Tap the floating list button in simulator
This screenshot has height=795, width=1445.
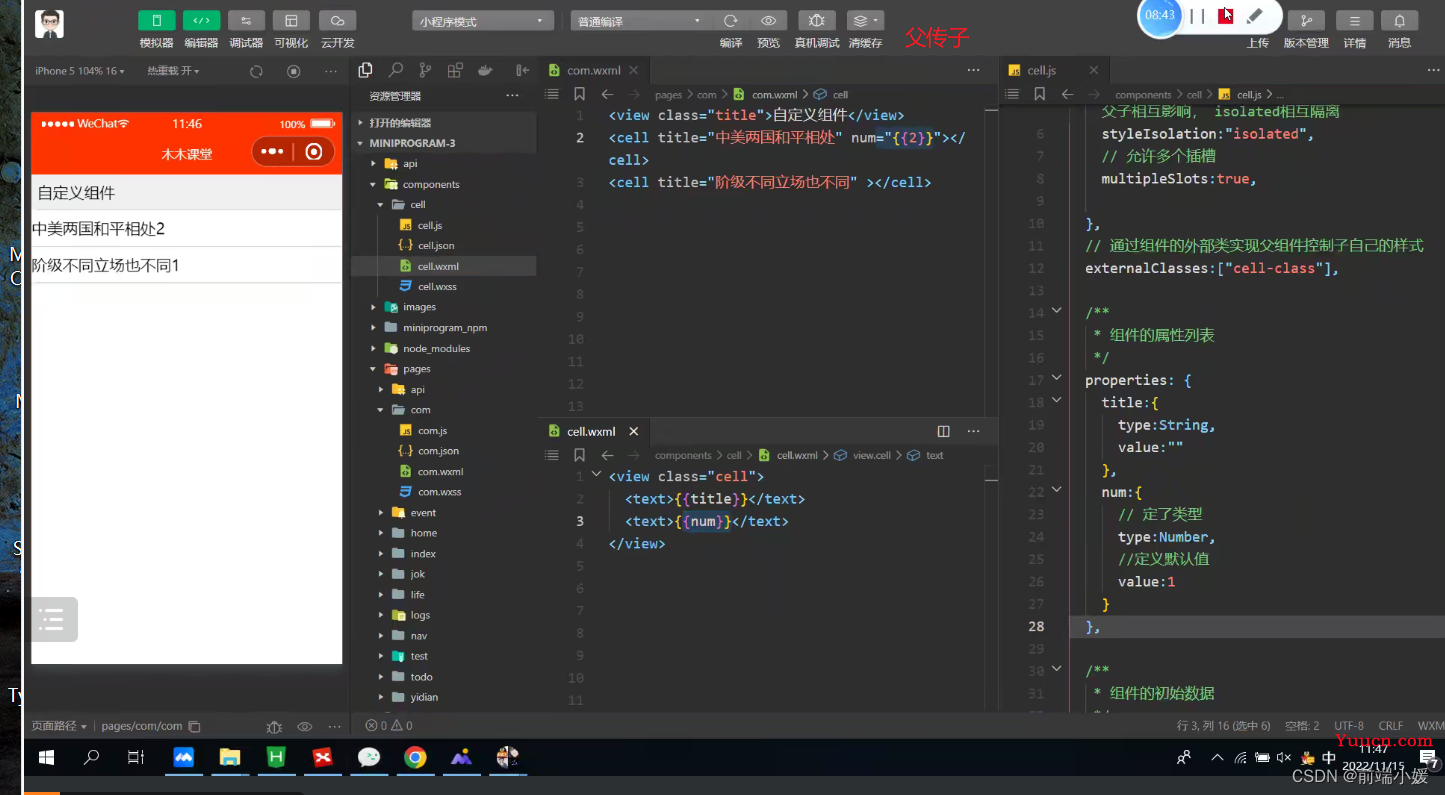(53, 619)
